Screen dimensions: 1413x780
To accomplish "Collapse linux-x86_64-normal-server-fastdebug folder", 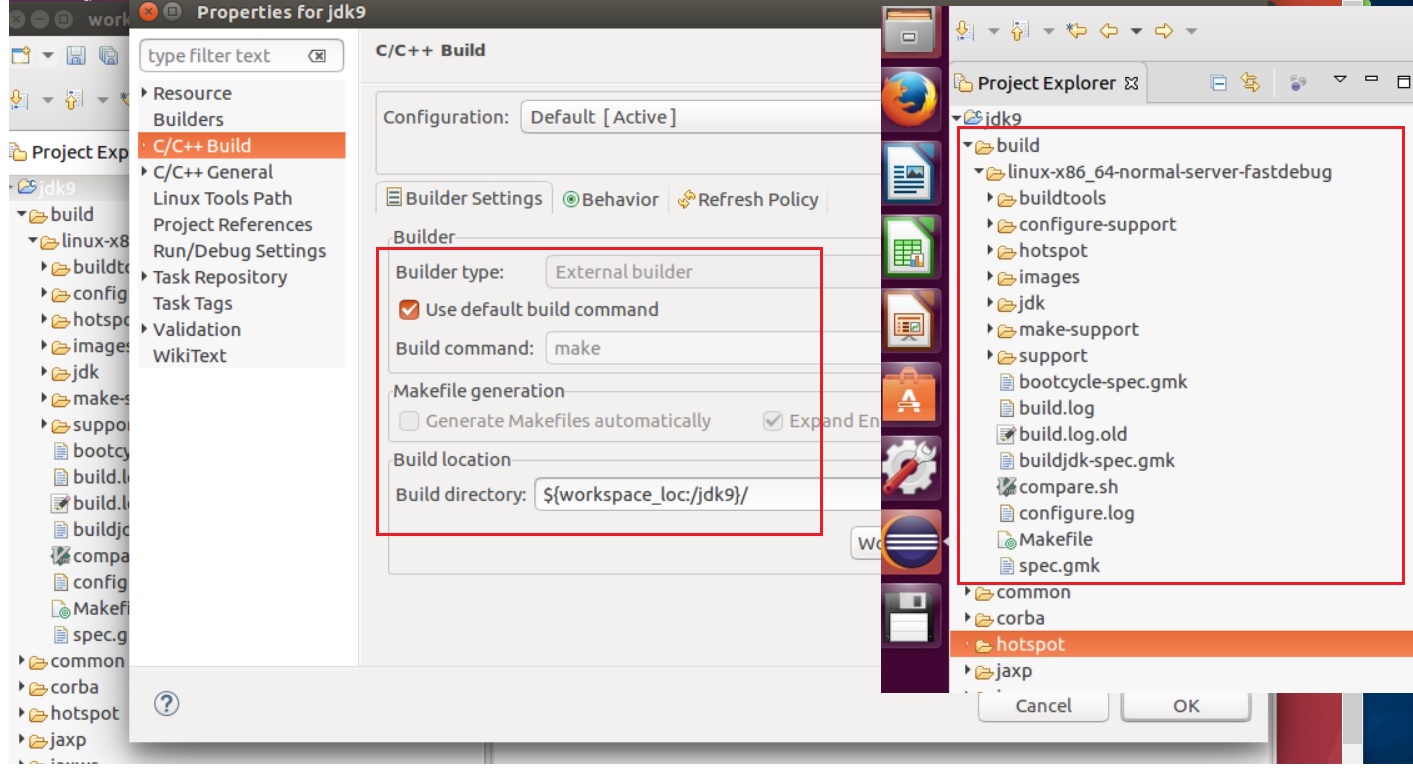I will click(x=979, y=172).
